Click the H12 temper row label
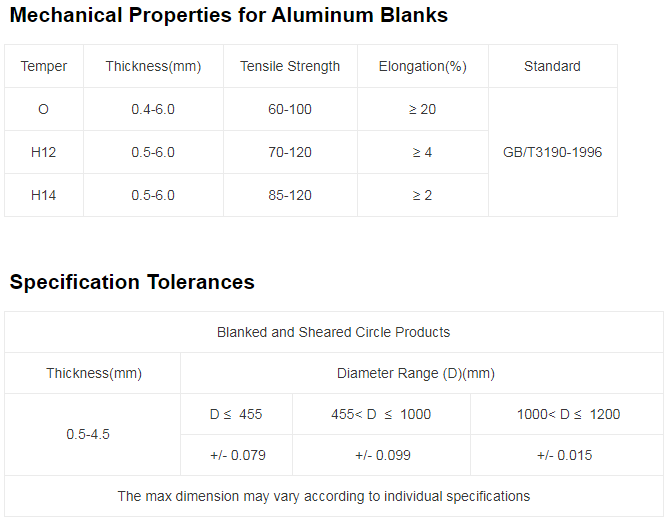 pos(44,152)
